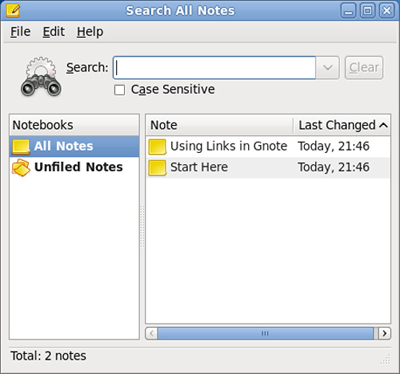Click the Notebooks column header
400x374 pixels.
(74, 125)
